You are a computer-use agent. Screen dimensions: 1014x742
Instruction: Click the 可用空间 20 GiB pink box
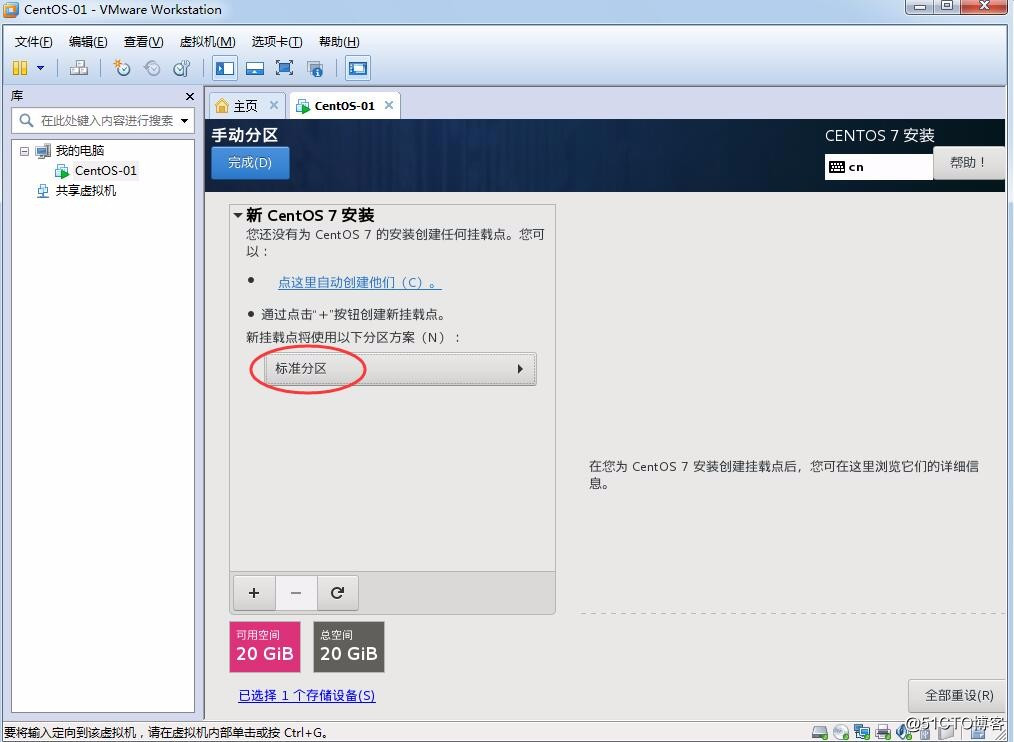point(265,647)
